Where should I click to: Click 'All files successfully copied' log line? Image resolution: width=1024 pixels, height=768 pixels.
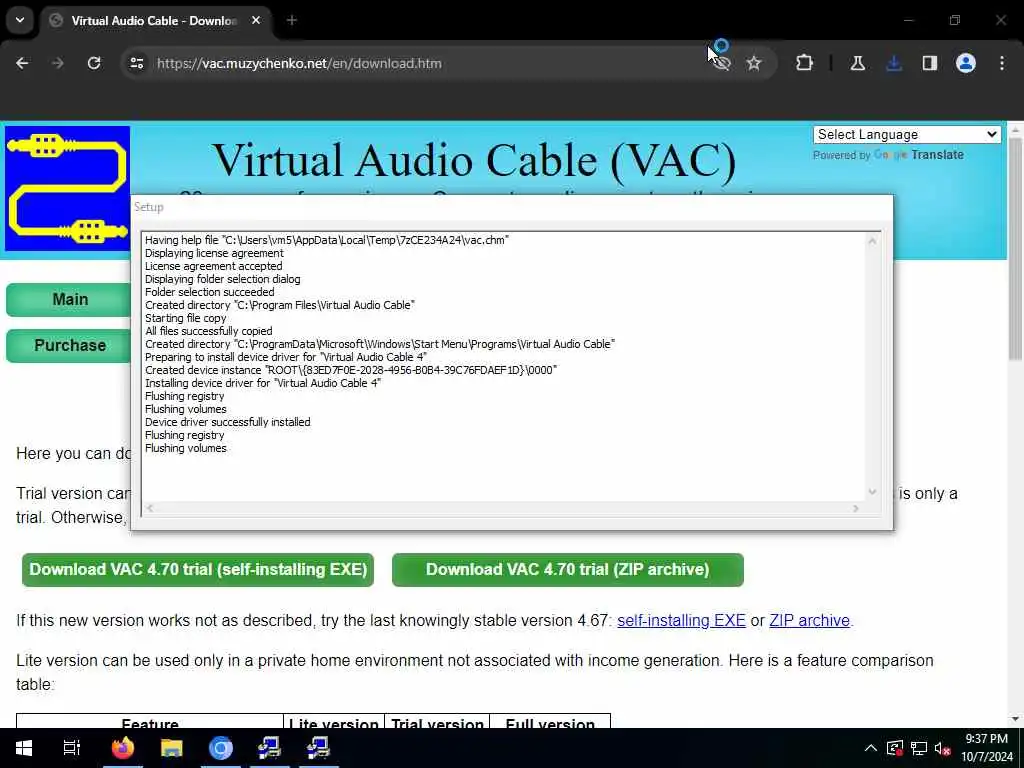(208, 331)
